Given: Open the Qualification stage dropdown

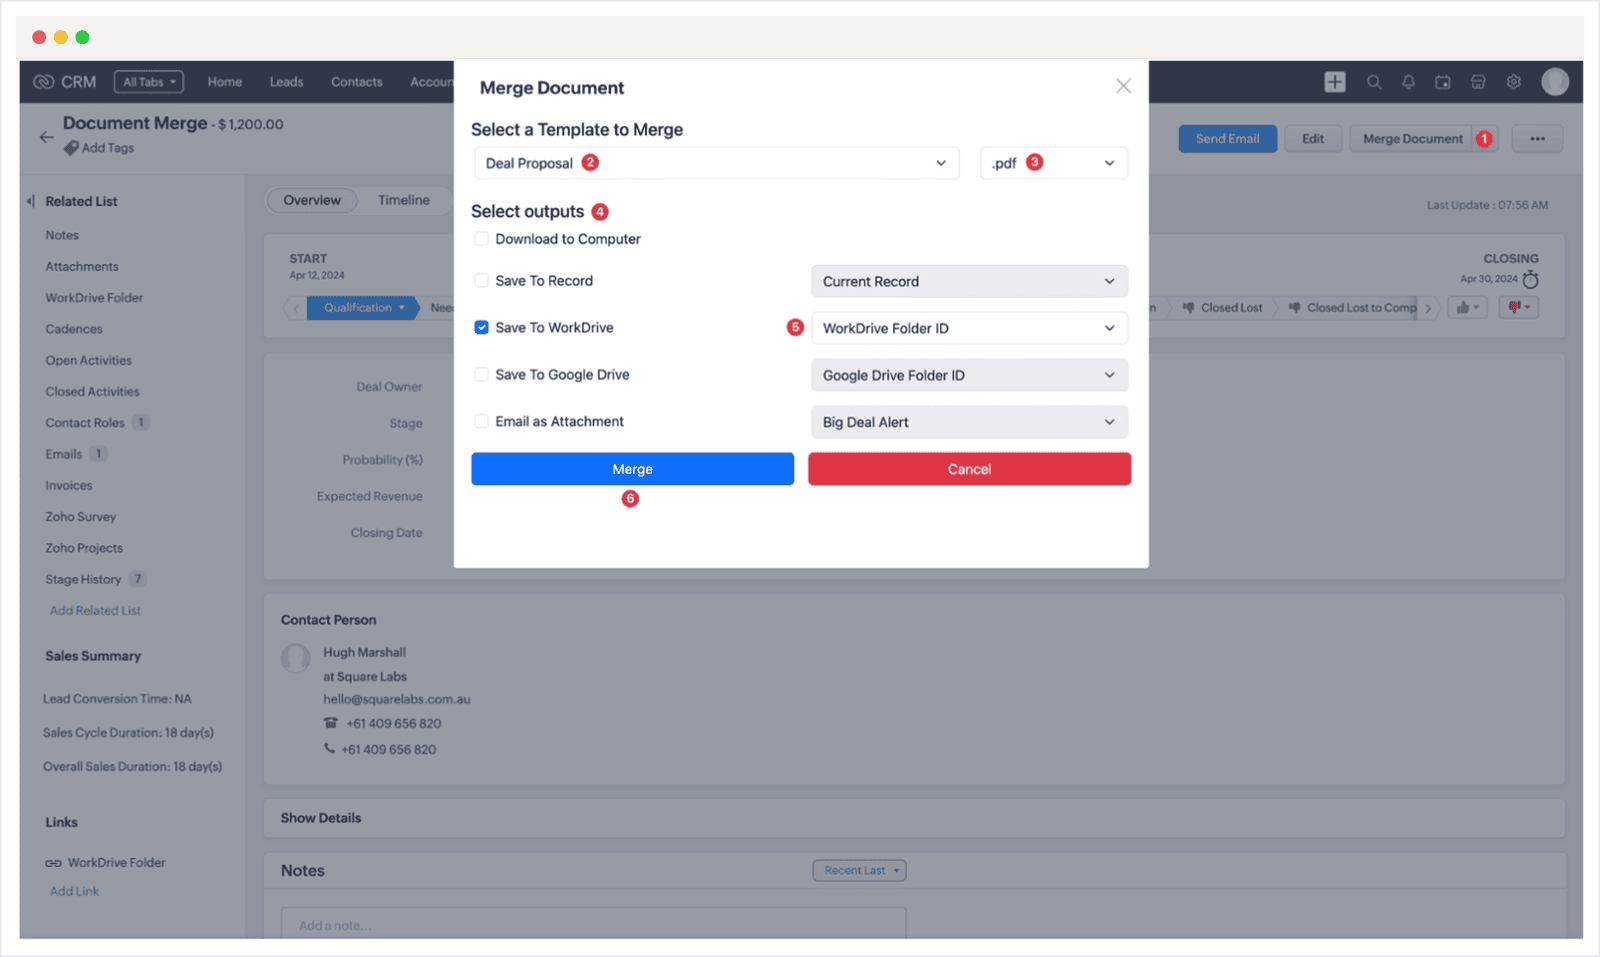Looking at the screenshot, I should coord(363,308).
